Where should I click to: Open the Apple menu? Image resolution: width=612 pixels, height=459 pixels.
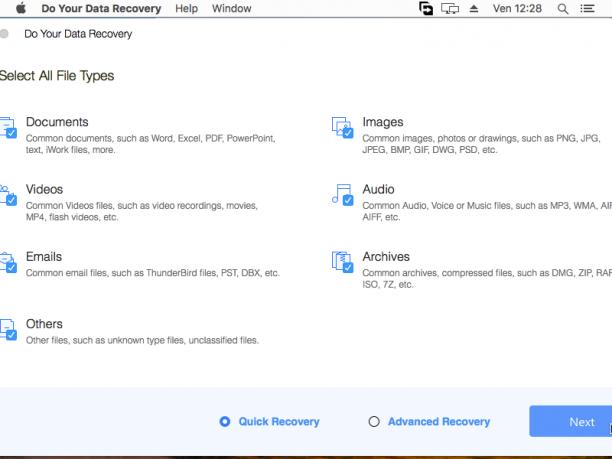coord(21,8)
